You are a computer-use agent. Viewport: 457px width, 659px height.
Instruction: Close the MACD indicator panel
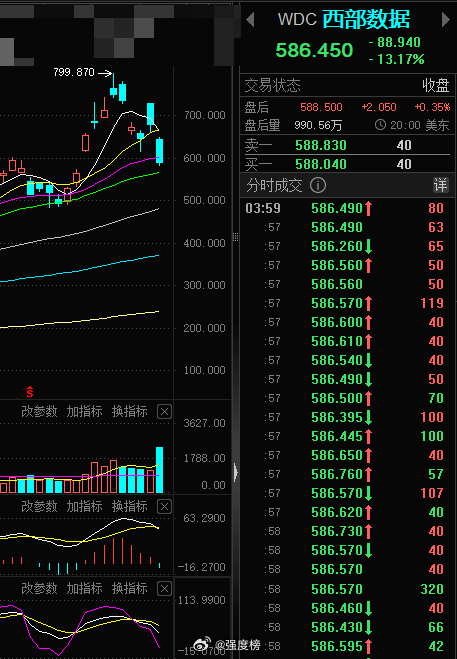[164, 507]
